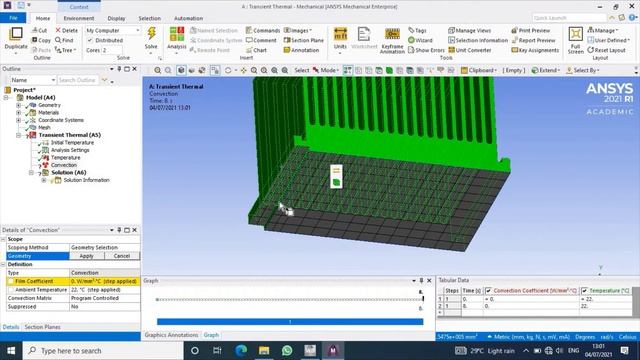Click Report Preview
The image size is (640, 360).
click(533, 40)
